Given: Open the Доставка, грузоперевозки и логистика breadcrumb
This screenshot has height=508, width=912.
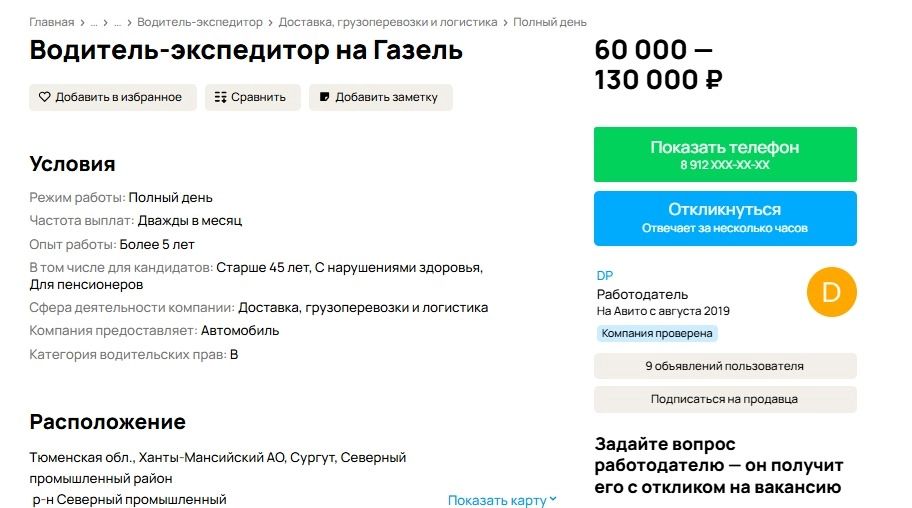Looking at the screenshot, I should click(388, 22).
